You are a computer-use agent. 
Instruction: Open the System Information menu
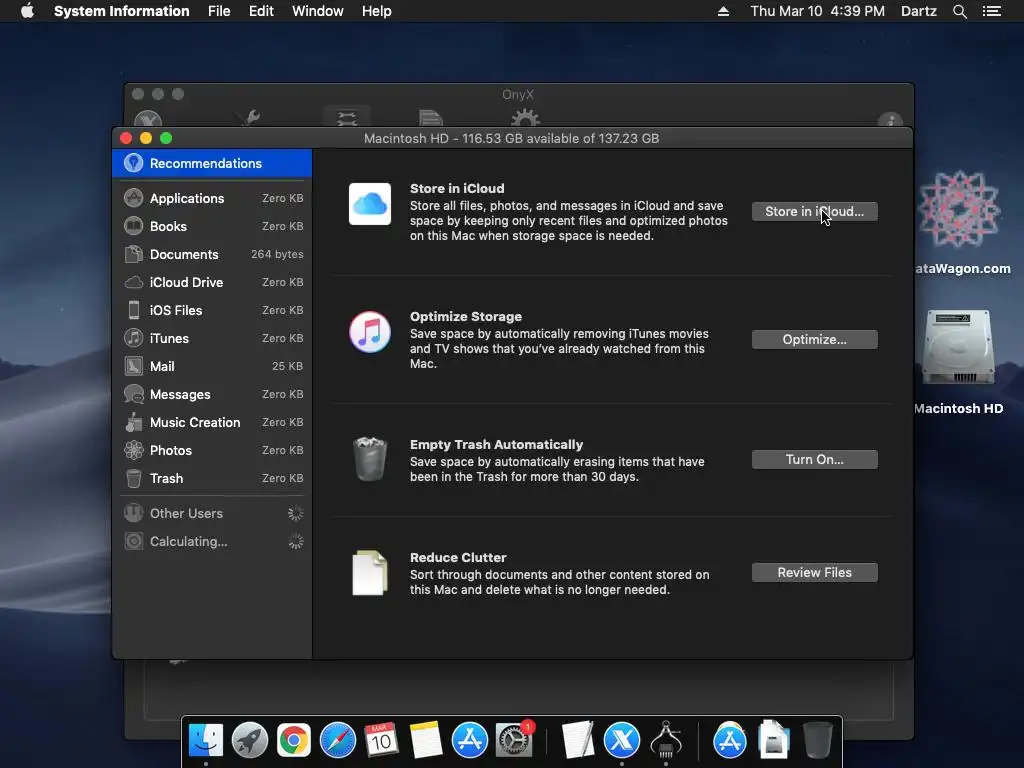tap(121, 11)
